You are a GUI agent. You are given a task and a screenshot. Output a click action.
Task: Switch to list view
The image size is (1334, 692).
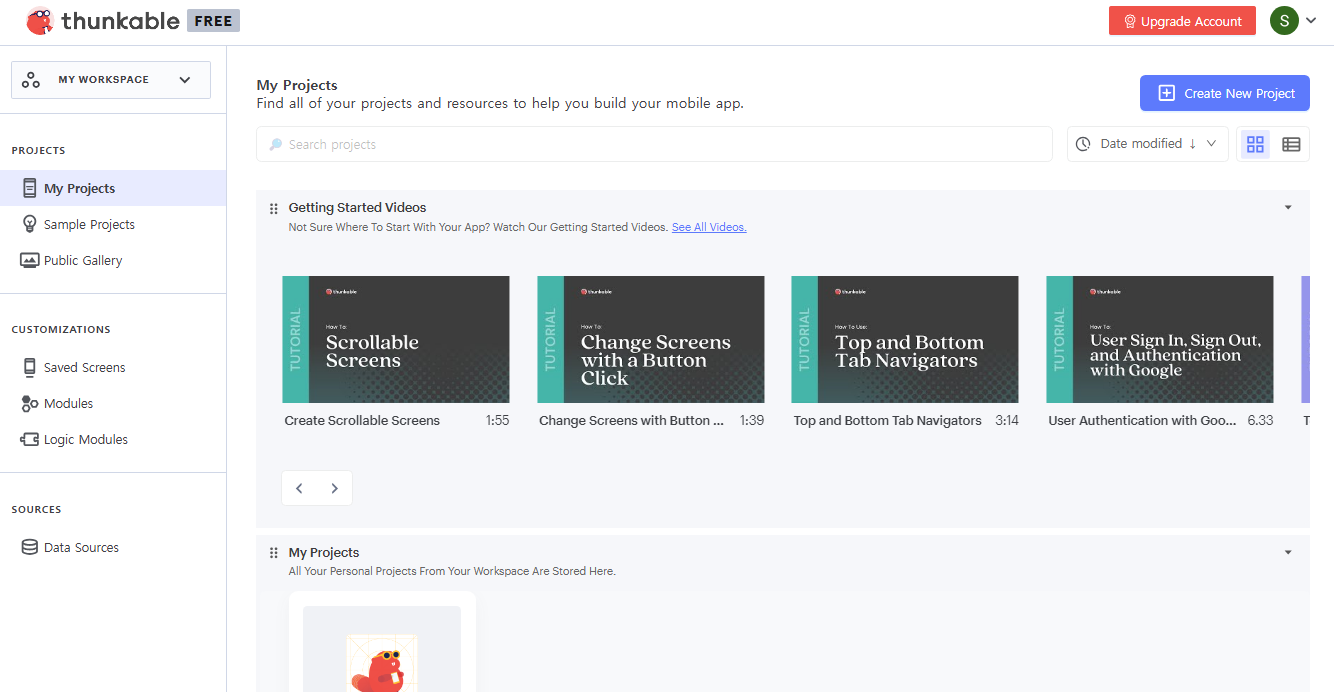tap(1291, 144)
